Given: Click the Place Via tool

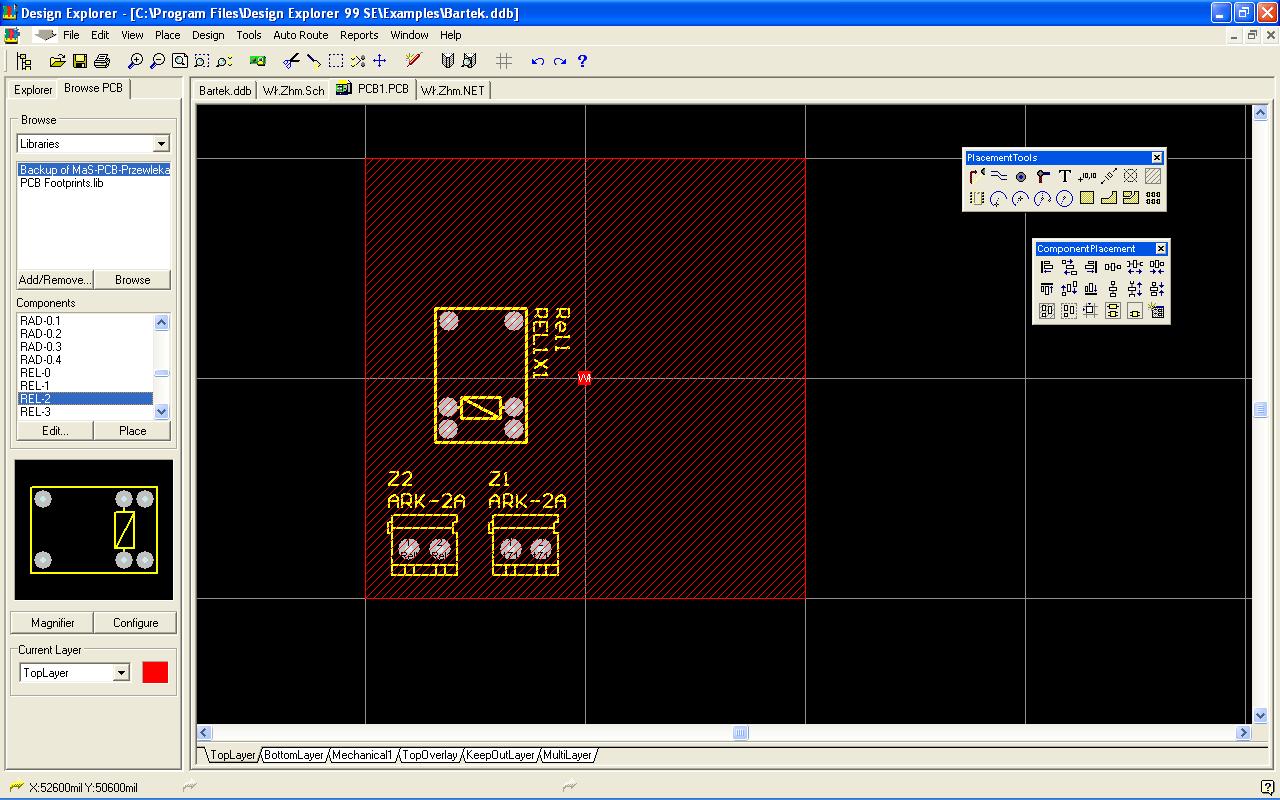Looking at the screenshot, I should (1043, 176).
